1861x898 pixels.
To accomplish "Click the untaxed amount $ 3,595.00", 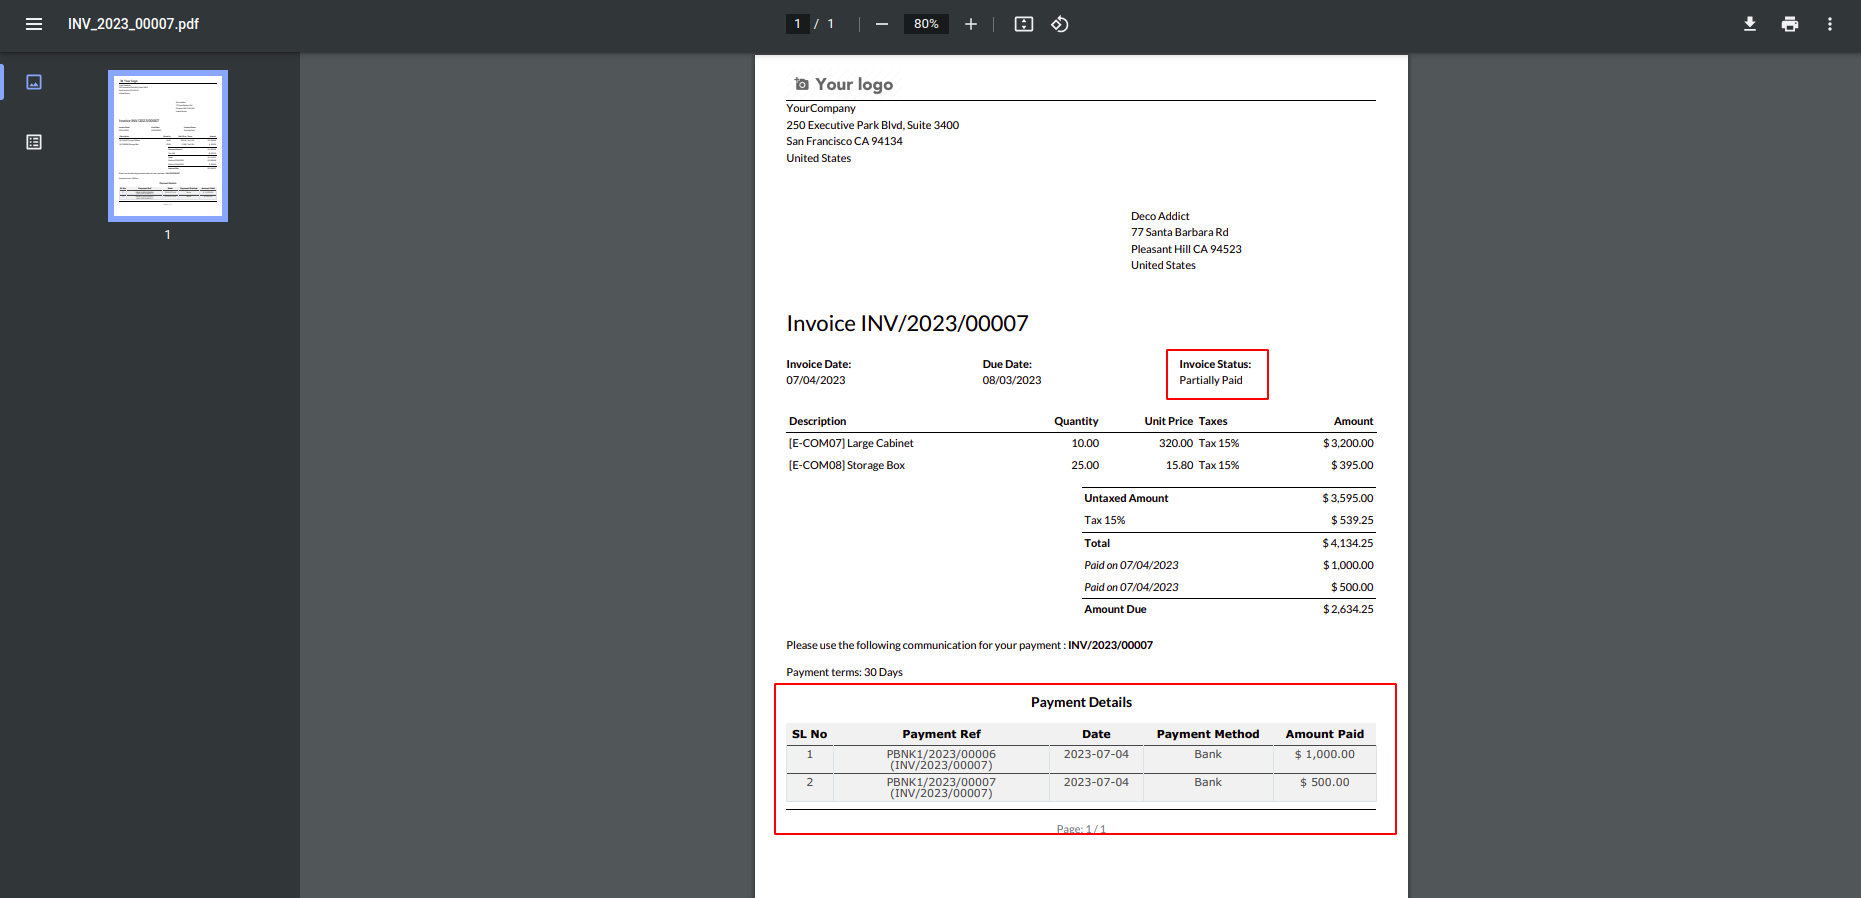I will [x=1348, y=499].
